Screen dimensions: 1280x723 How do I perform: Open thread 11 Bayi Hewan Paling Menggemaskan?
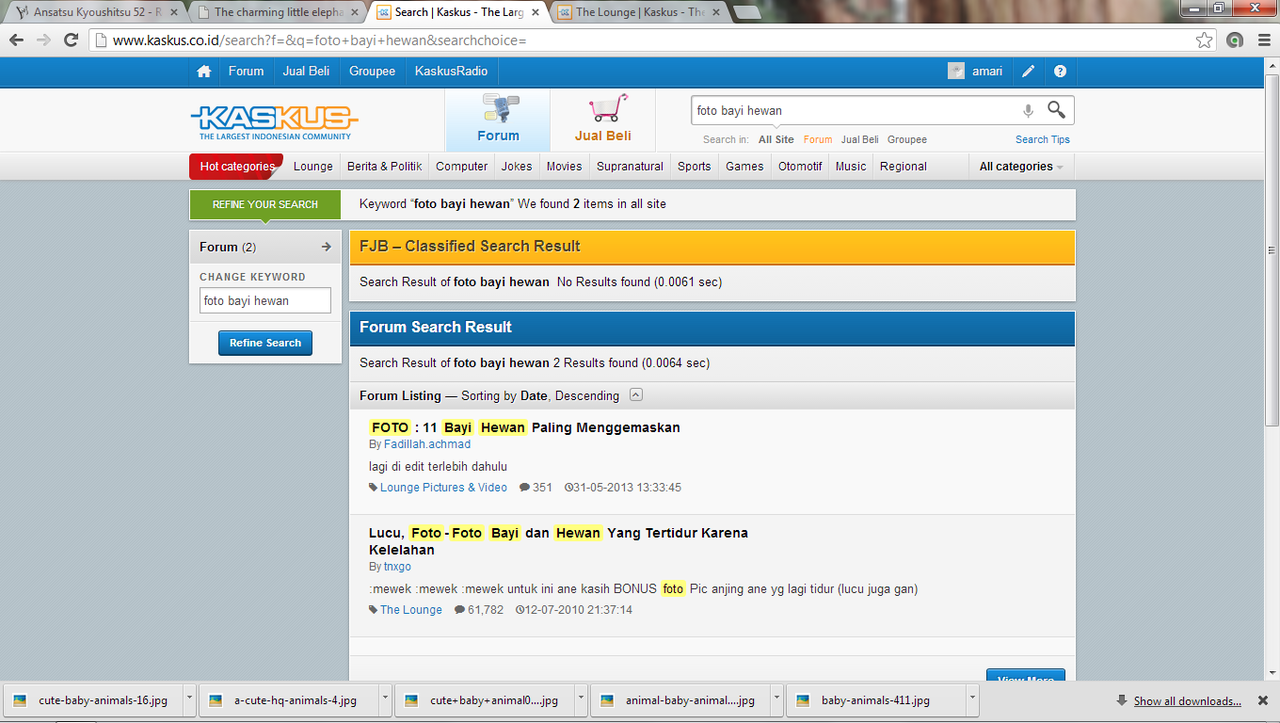point(525,427)
